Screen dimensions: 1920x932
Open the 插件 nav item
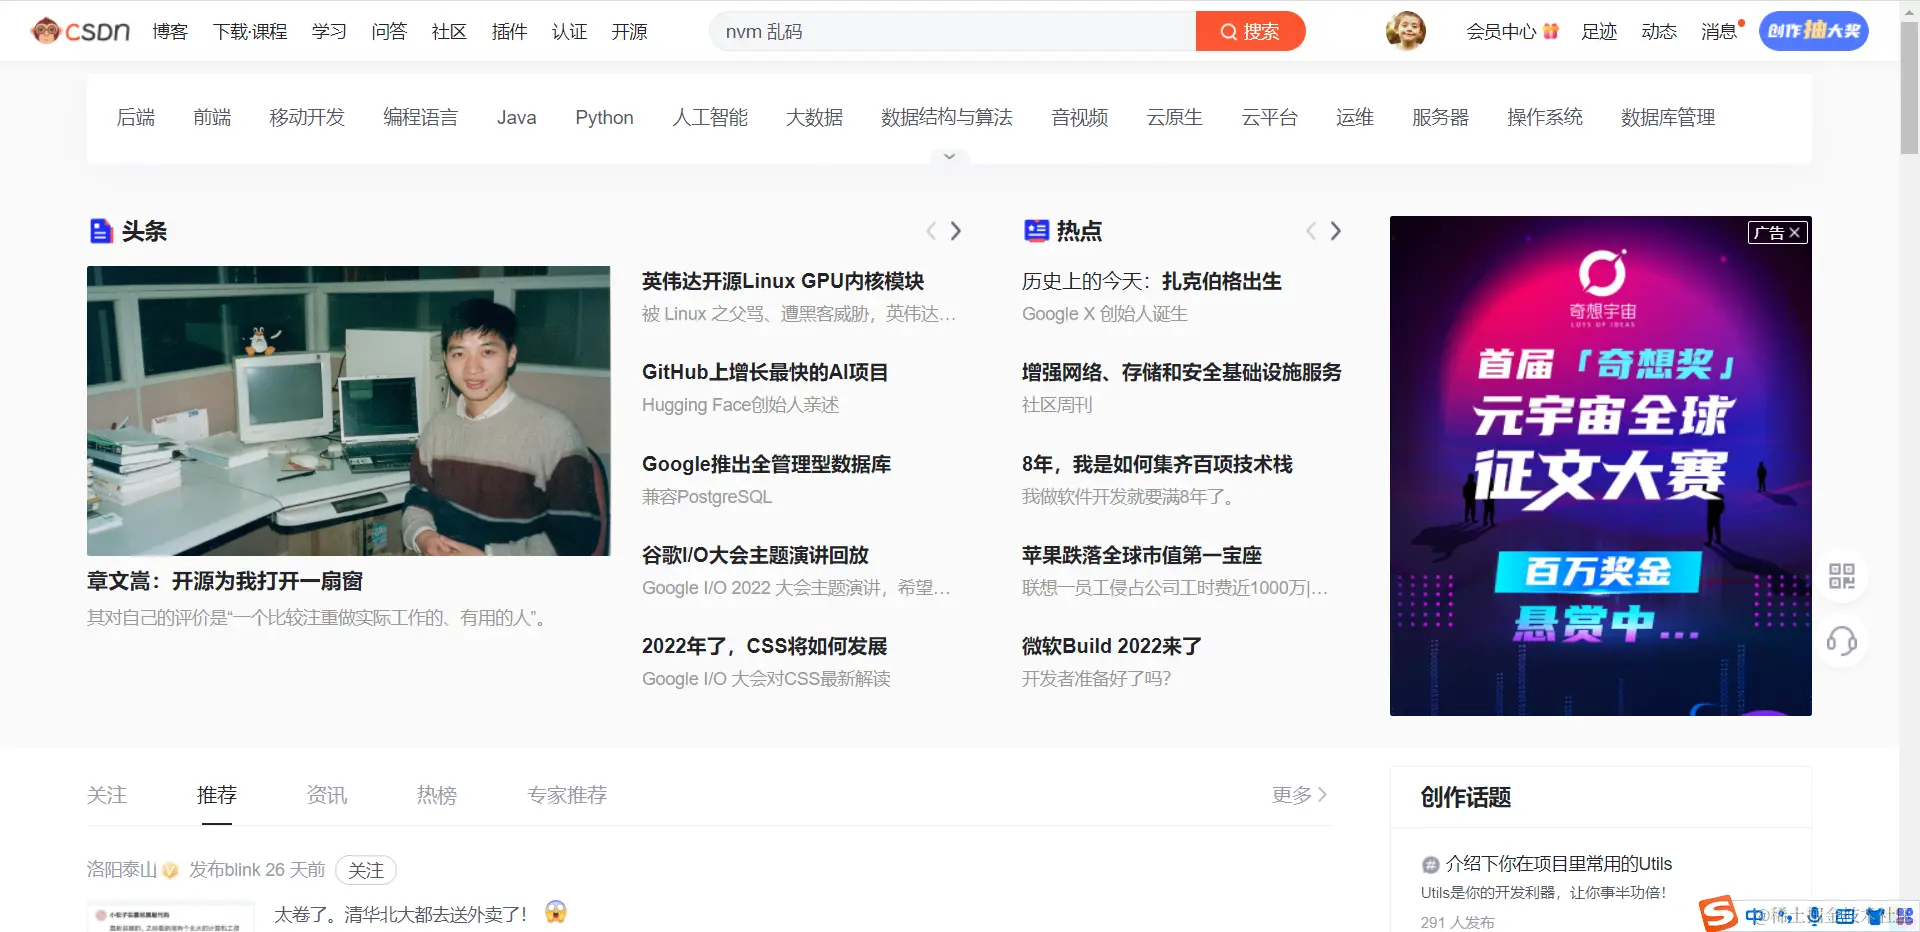pos(509,31)
